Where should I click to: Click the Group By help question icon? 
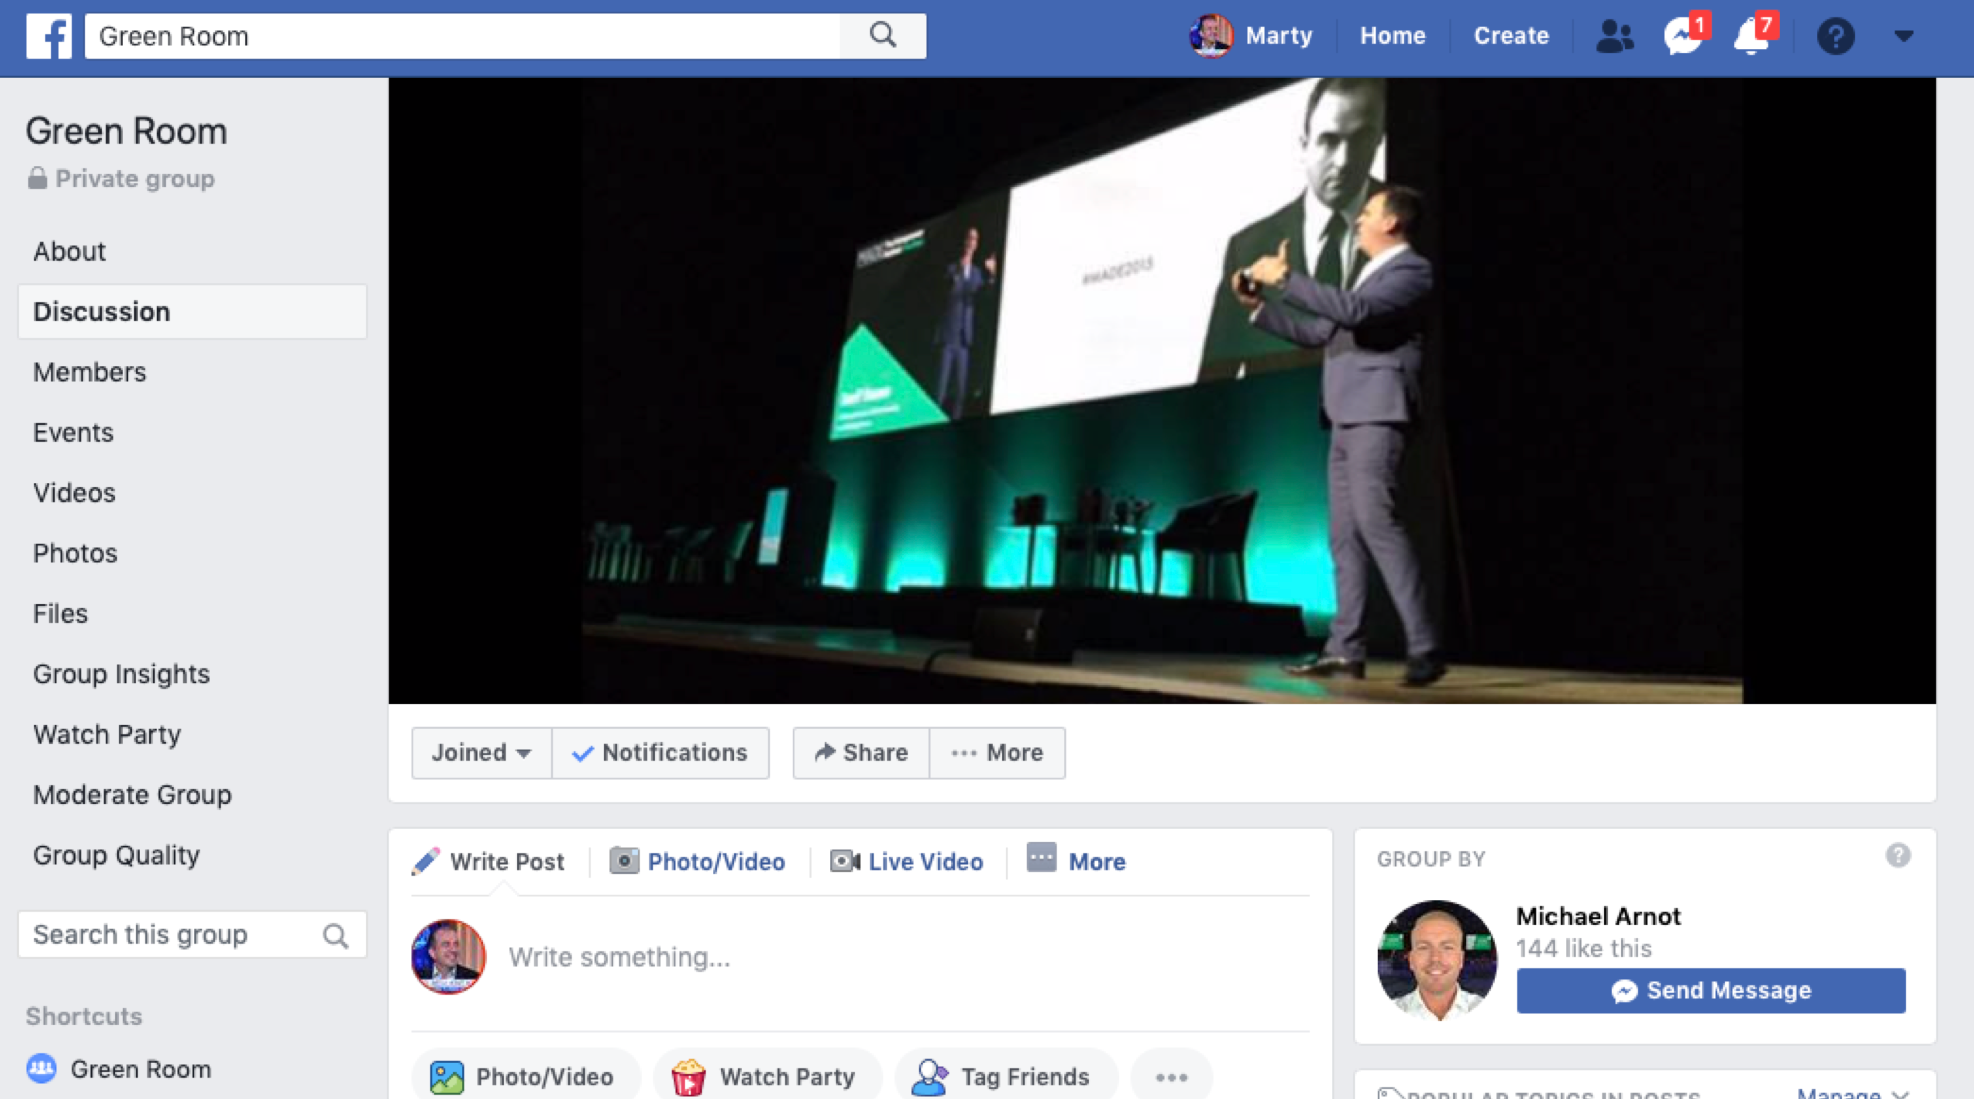(1897, 856)
